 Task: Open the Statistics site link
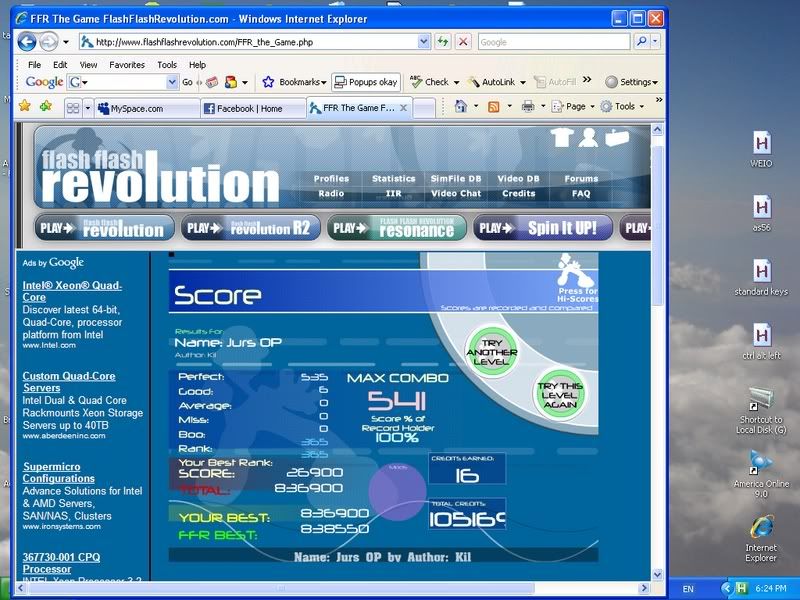(x=393, y=179)
